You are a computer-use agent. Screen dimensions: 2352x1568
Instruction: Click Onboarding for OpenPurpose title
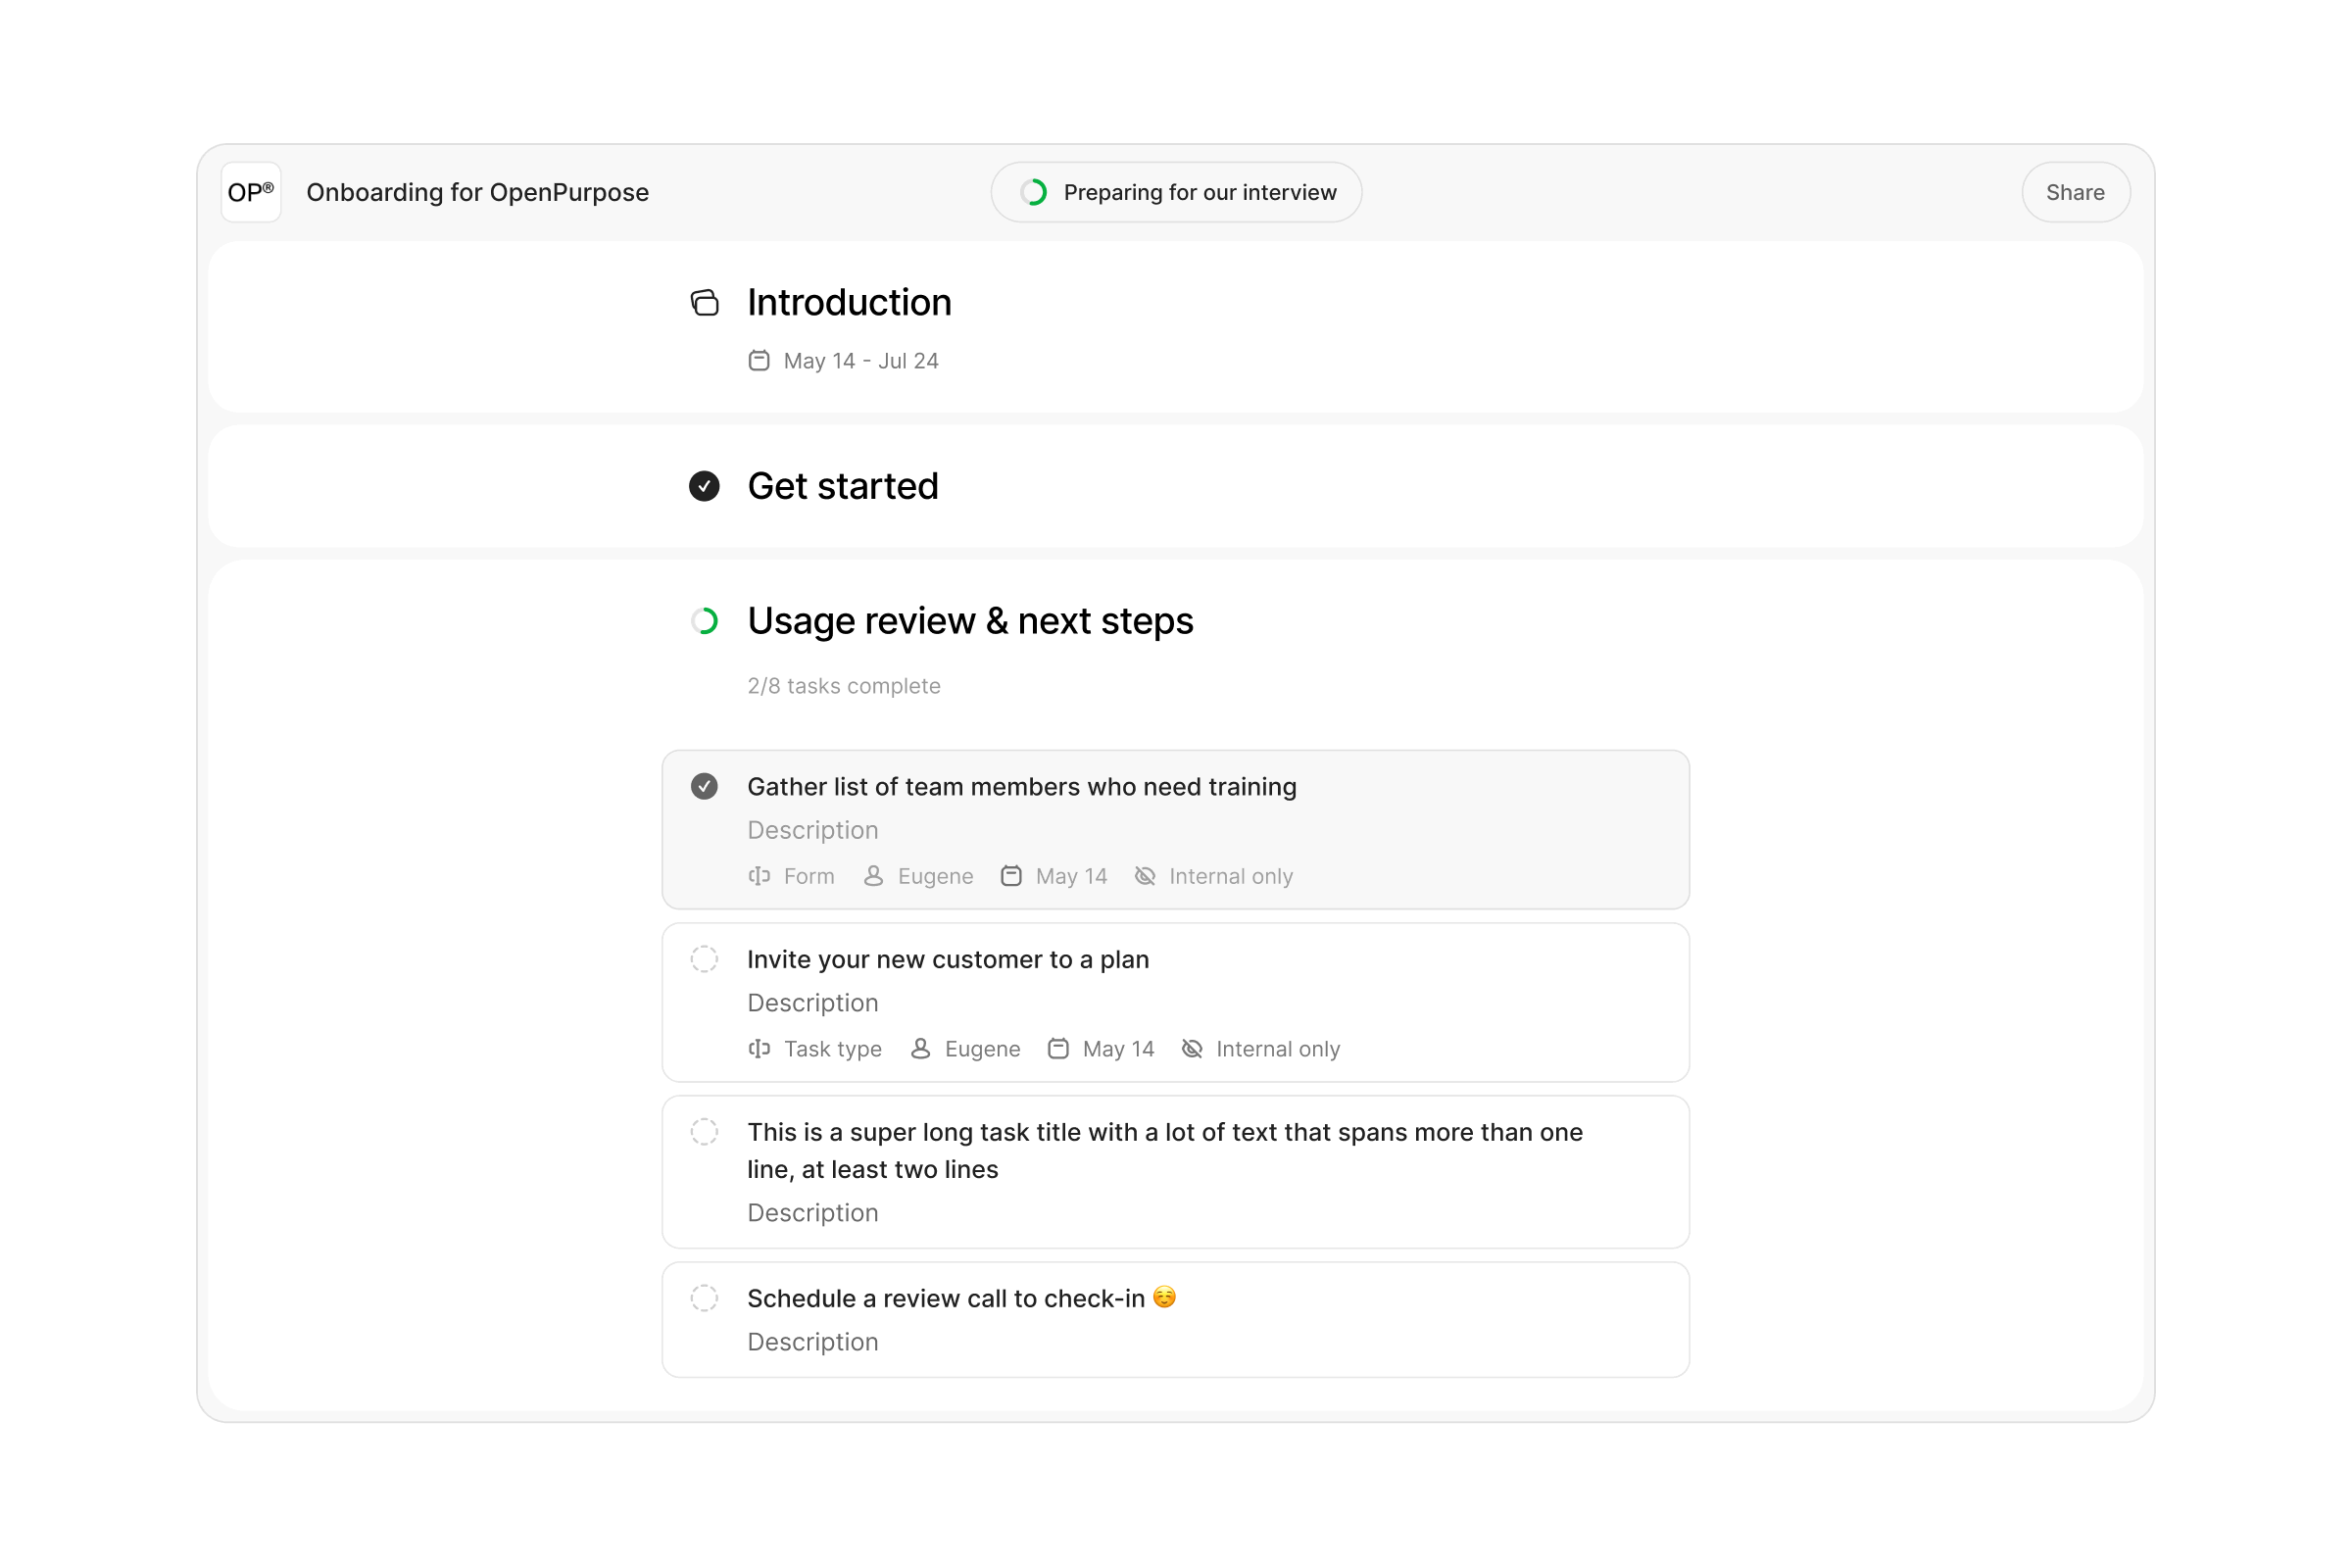pyautogui.click(x=477, y=192)
